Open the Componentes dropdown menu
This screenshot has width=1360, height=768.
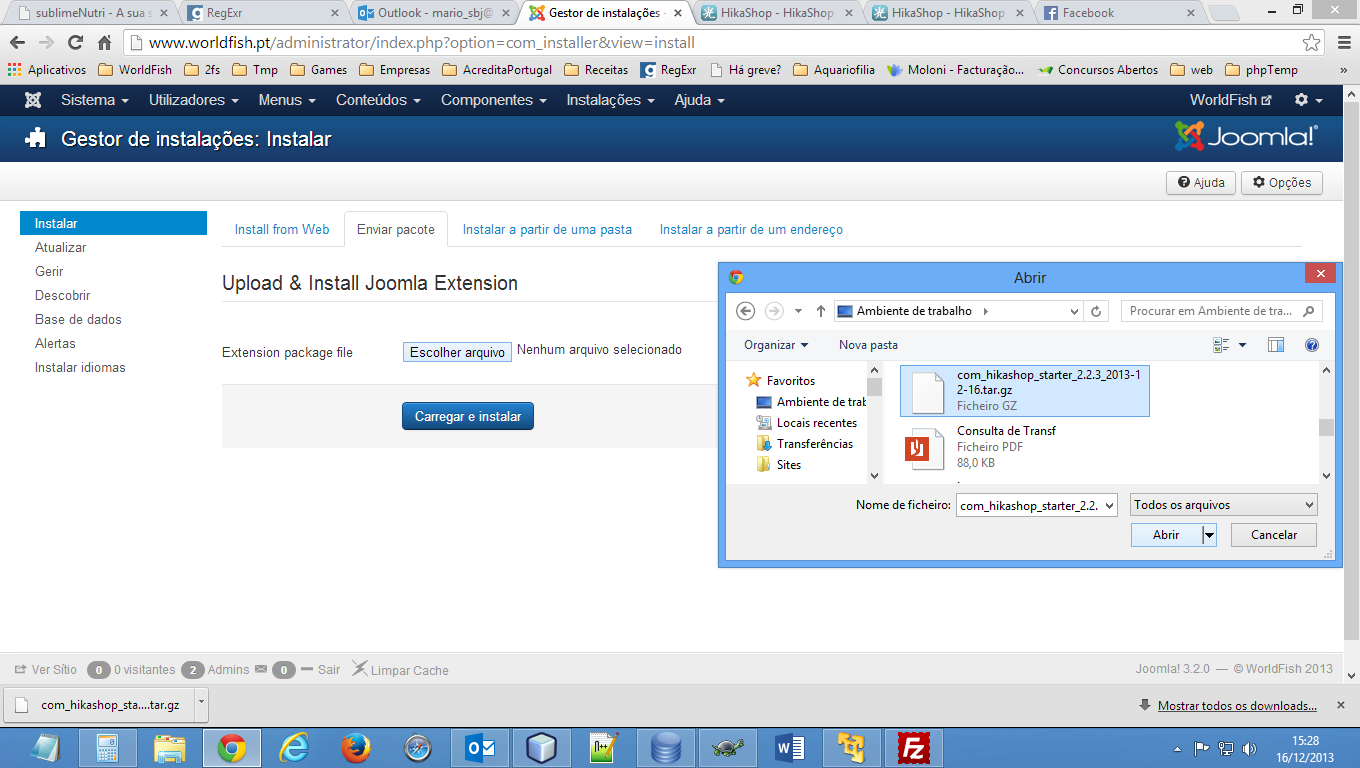(x=494, y=100)
